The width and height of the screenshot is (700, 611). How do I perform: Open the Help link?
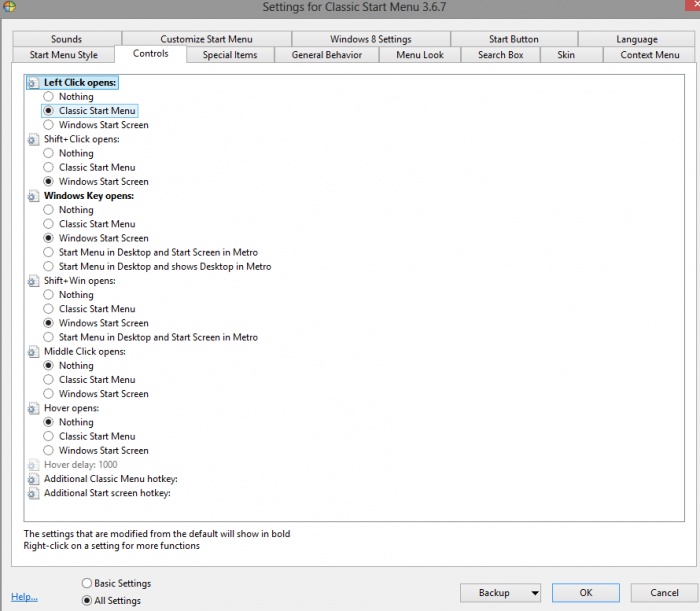[24, 597]
